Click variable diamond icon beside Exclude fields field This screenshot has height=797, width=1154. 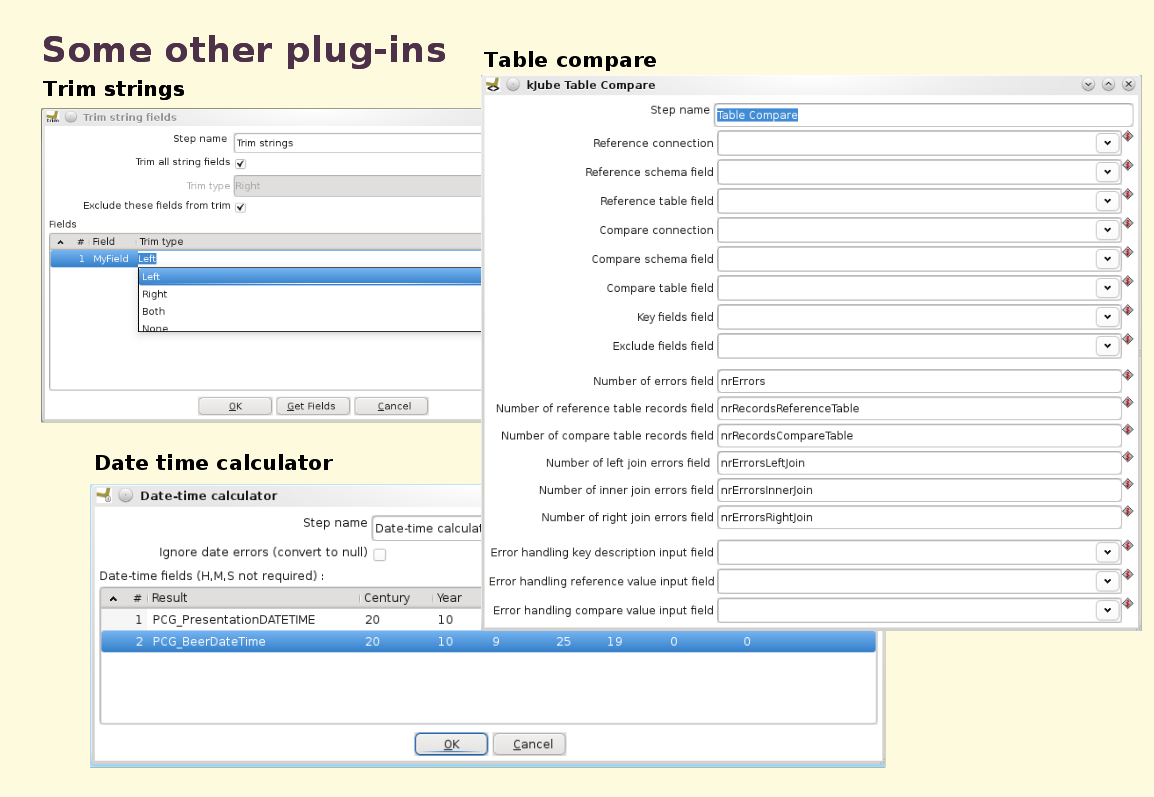tap(1128, 339)
